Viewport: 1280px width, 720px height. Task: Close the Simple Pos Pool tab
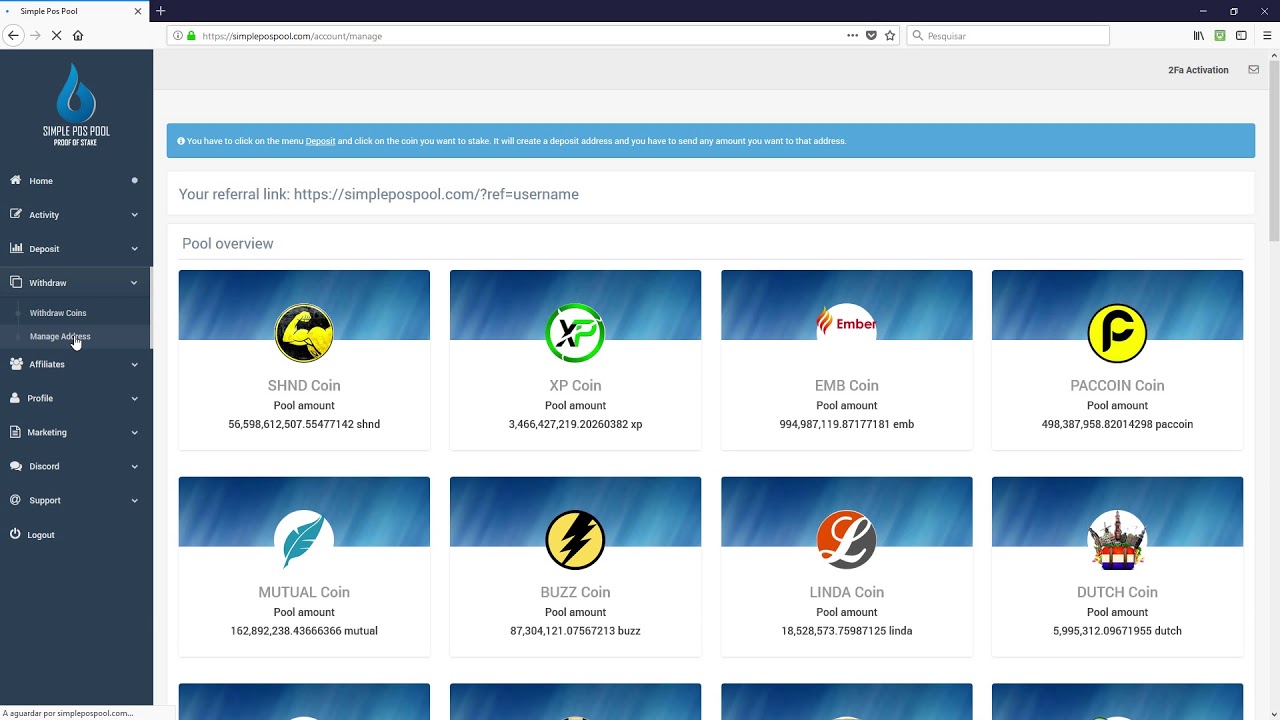tap(138, 11)
